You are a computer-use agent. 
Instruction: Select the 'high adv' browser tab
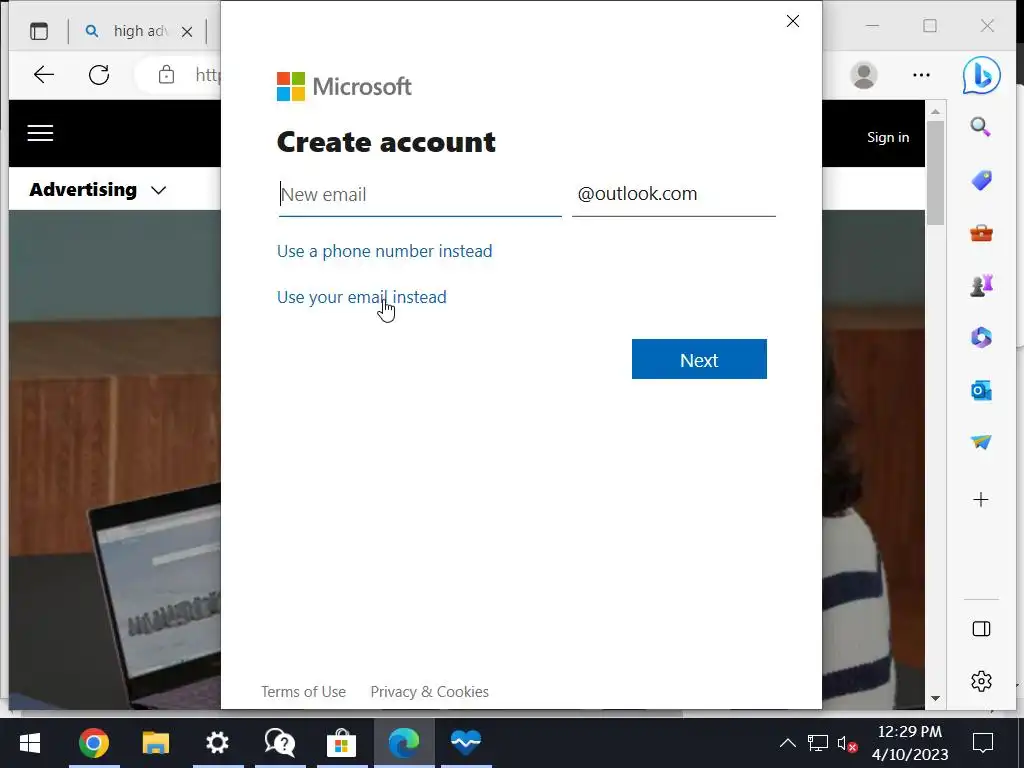pos(139,31)
